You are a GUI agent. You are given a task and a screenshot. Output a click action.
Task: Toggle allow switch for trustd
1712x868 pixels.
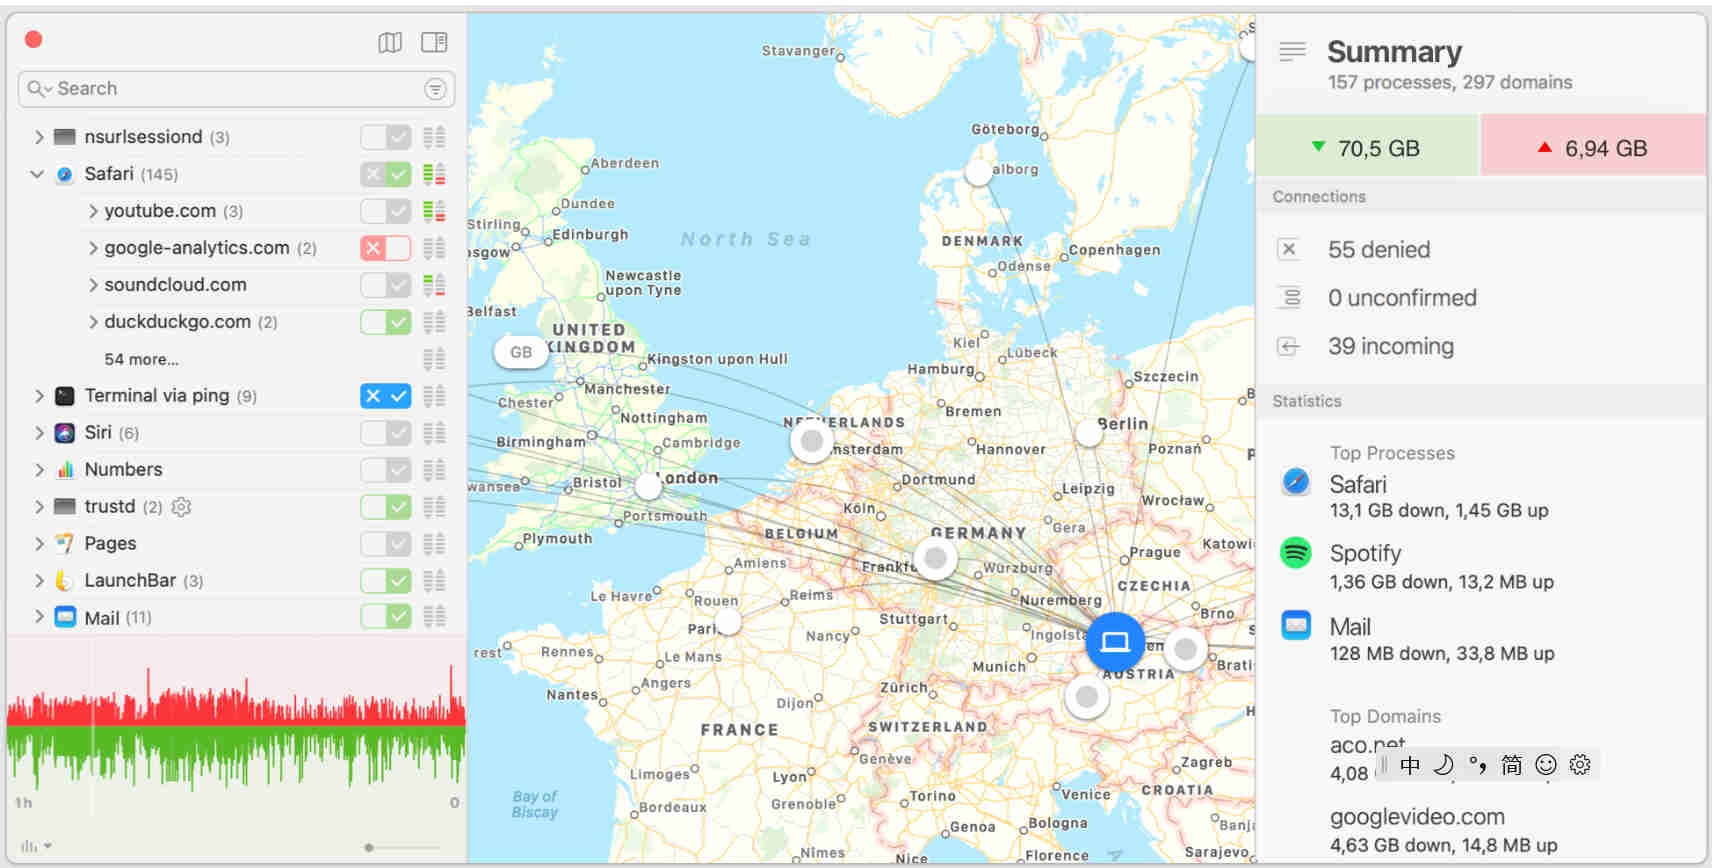pyautogui.click(x=386, y=507)
